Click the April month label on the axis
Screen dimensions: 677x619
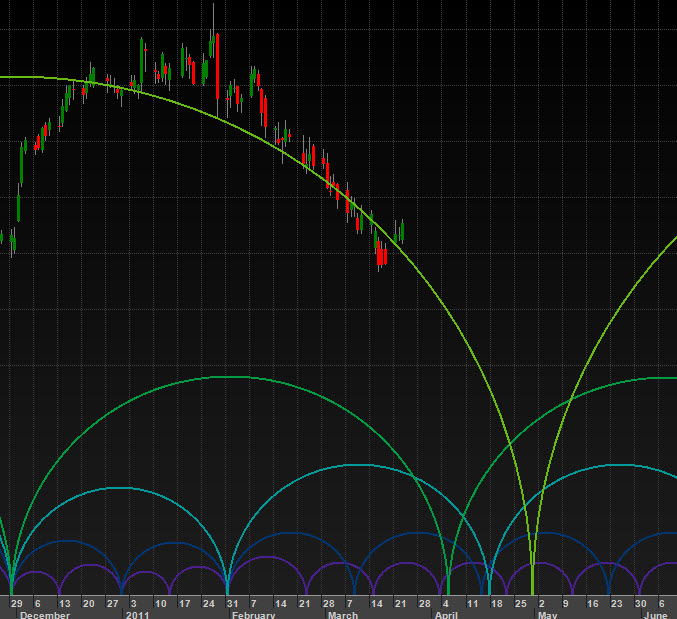coord(446,615)
